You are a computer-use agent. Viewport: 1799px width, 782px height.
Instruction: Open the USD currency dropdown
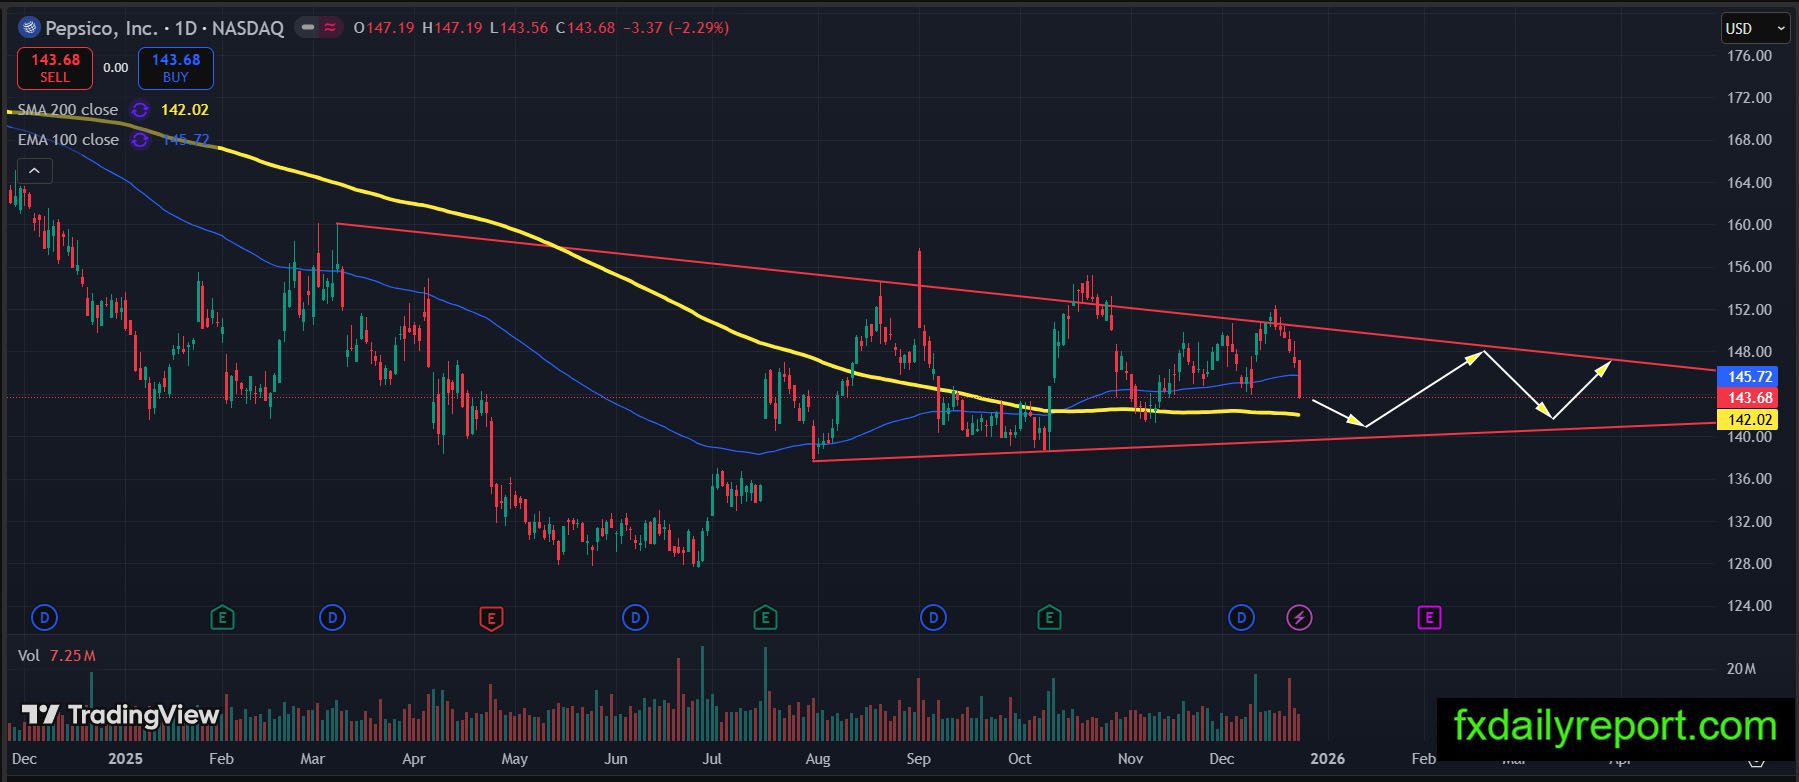tap(1755, 28)
